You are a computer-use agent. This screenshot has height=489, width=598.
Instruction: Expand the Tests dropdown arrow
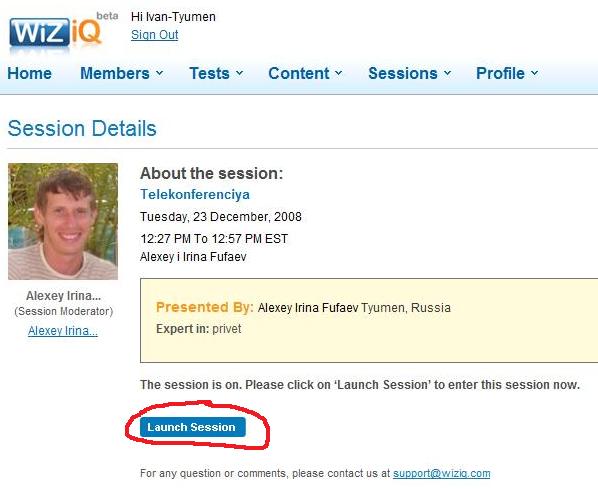239,72
